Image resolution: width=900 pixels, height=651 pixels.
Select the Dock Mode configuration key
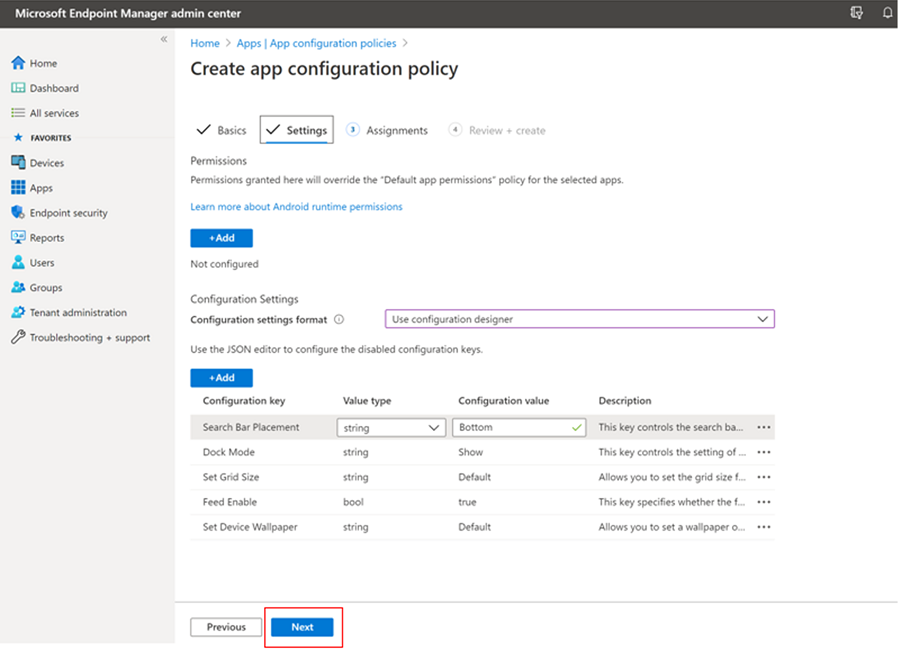click(x=228, y=452)
